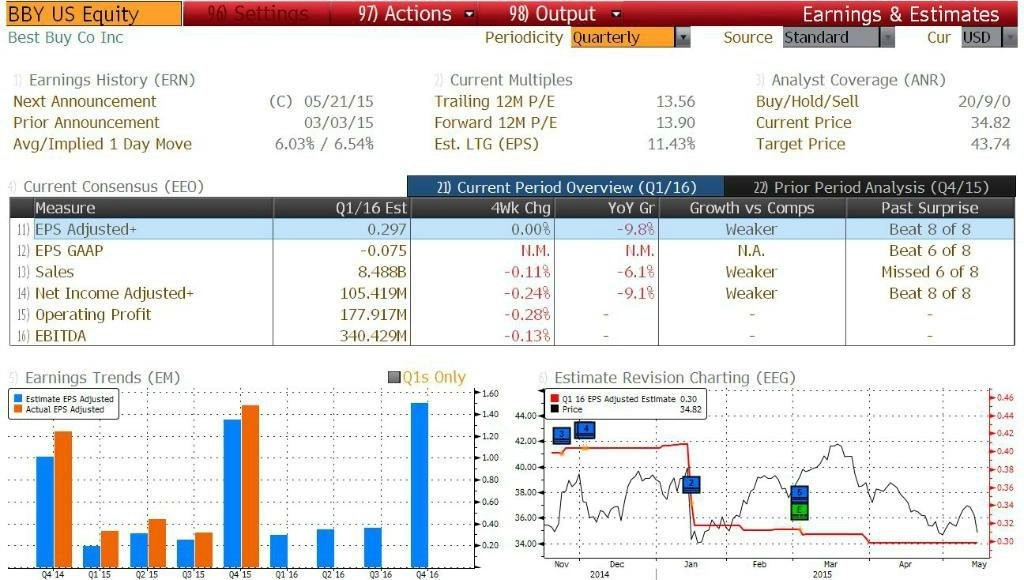This screenshot has height=580, width=1024.
Task: Click the blue marker 3 on revision chart
Action: [562, 435]
